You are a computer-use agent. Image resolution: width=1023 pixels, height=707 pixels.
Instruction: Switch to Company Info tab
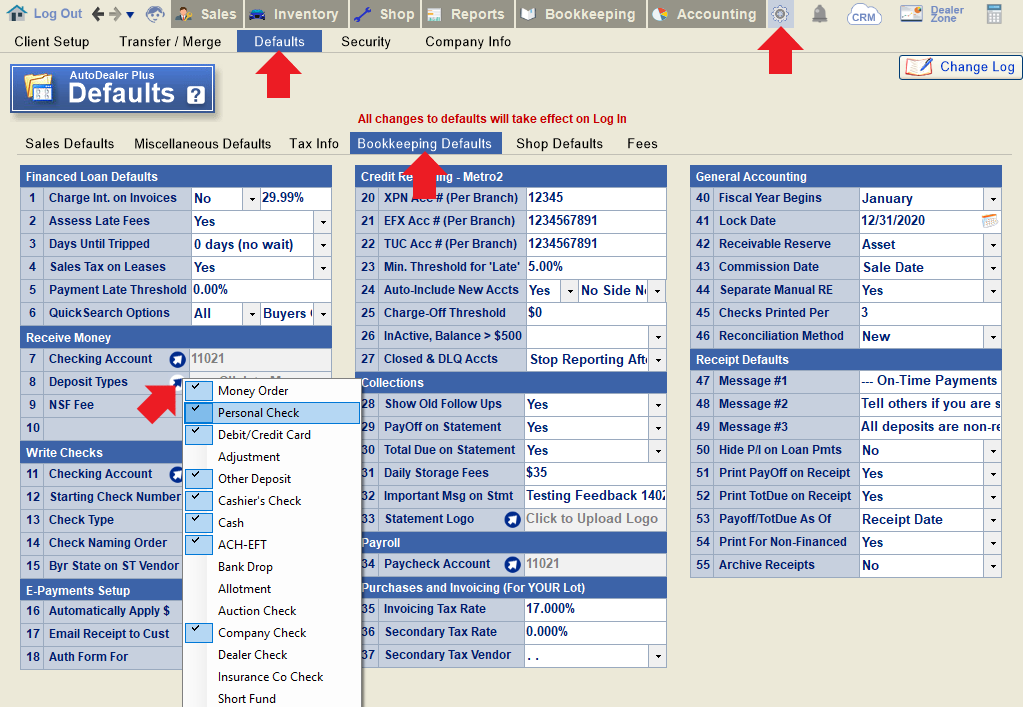point(468,42)
